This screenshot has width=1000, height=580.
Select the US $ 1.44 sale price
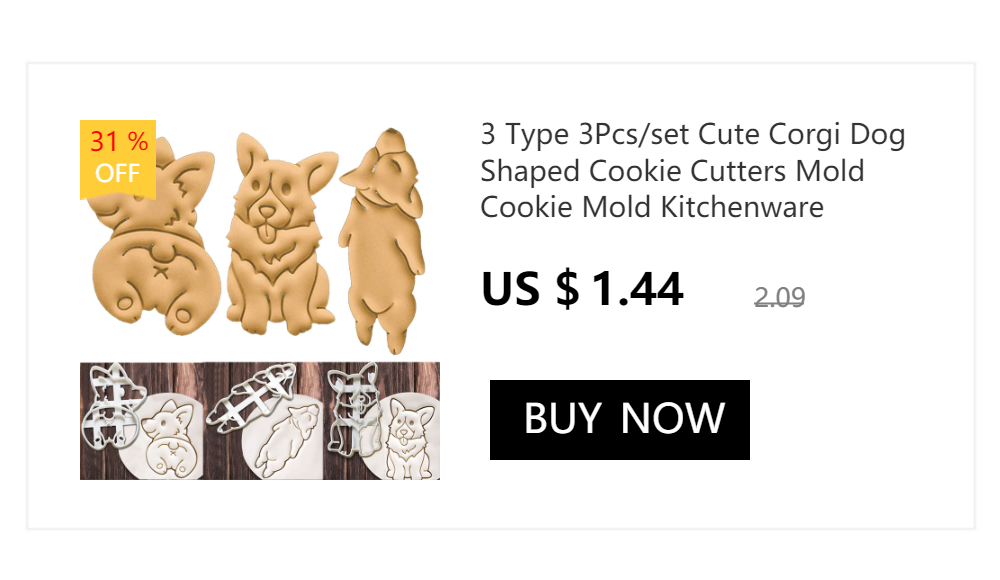point(582,289)
